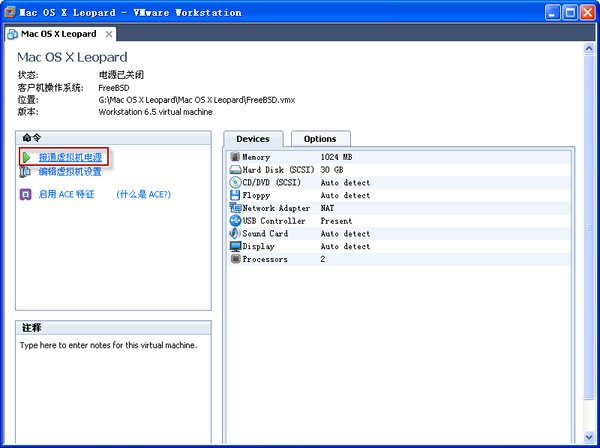Screen dimensions: 600x448
Task: Click the Workstation 6.5 virtual machine text
Action: point(155,112)
